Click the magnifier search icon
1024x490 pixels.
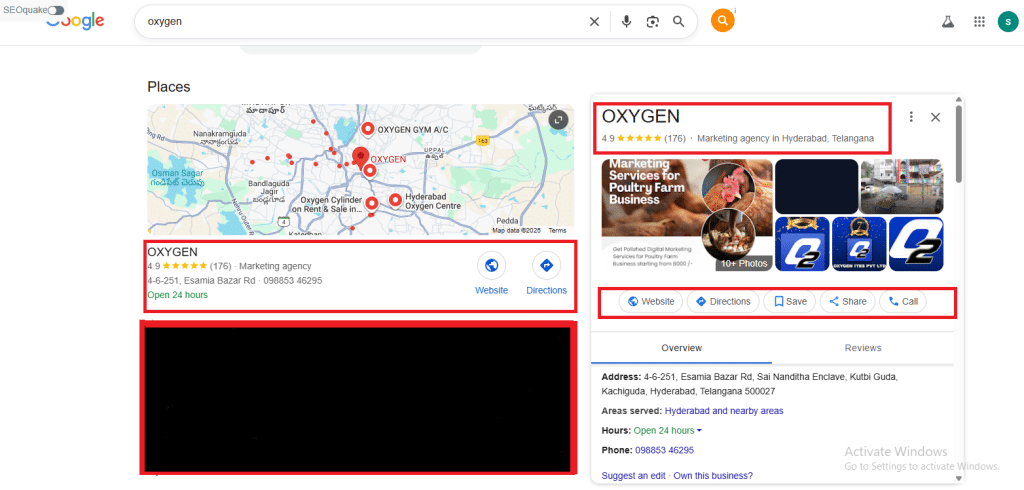coord(679,21)
